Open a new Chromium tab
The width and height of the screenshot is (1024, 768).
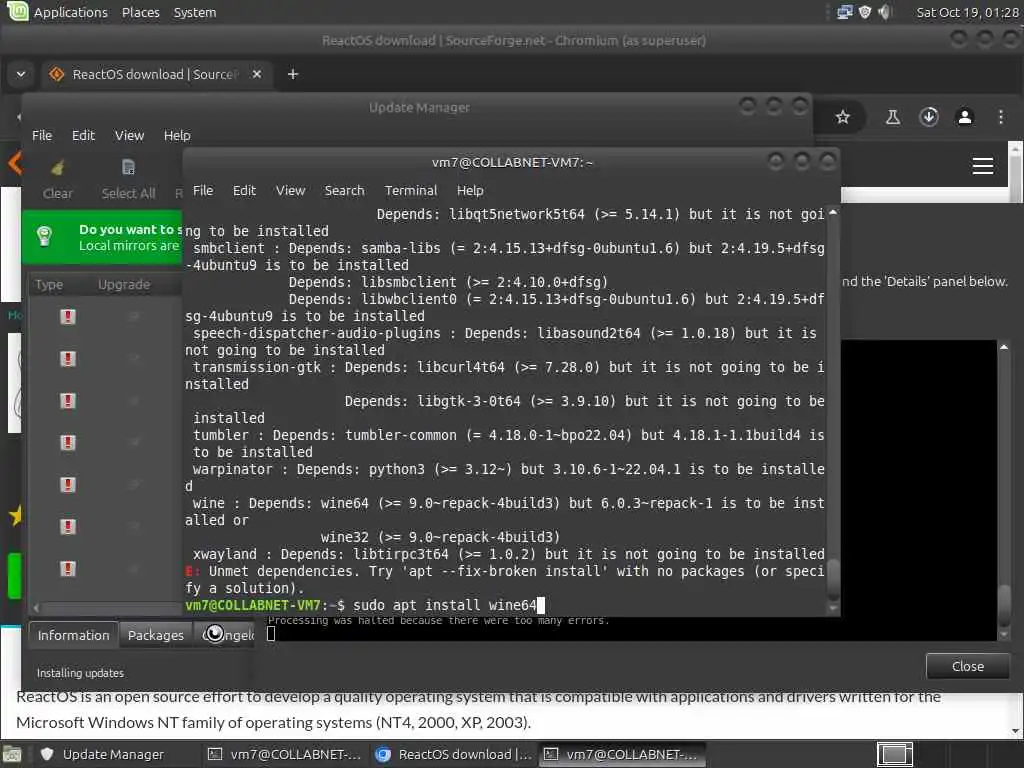pyautogui.click(x=293, y=74)
